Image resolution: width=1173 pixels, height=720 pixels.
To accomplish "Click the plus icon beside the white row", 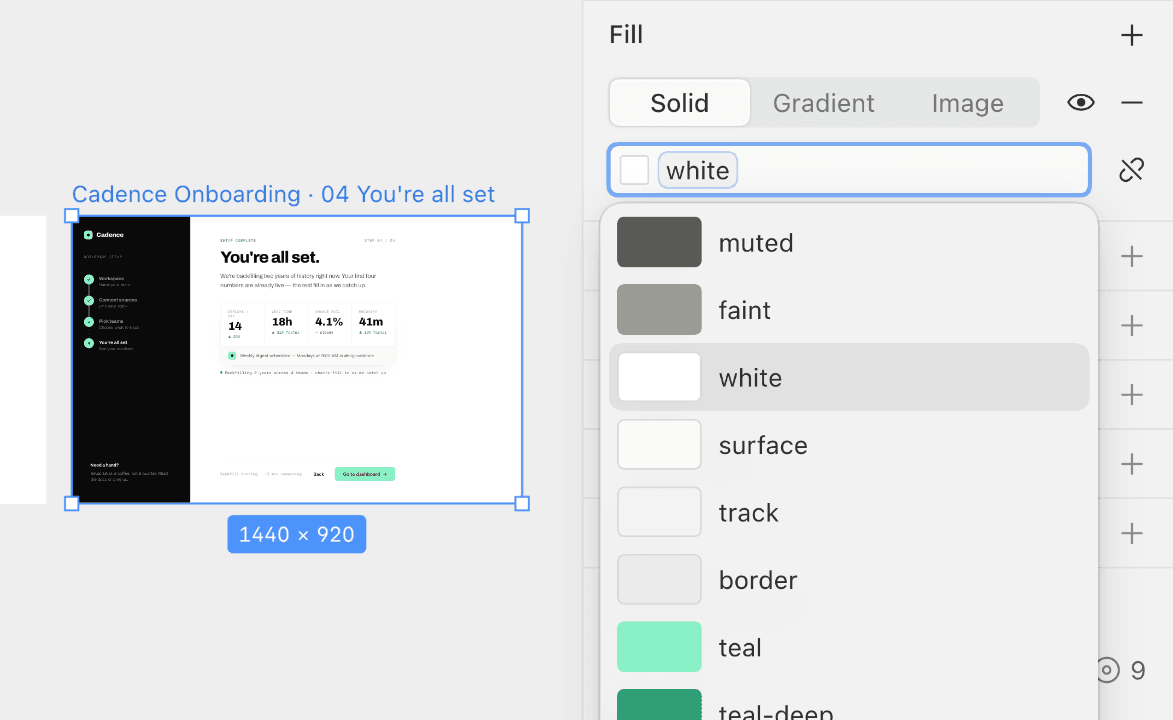I will [x=1132, y=394].
